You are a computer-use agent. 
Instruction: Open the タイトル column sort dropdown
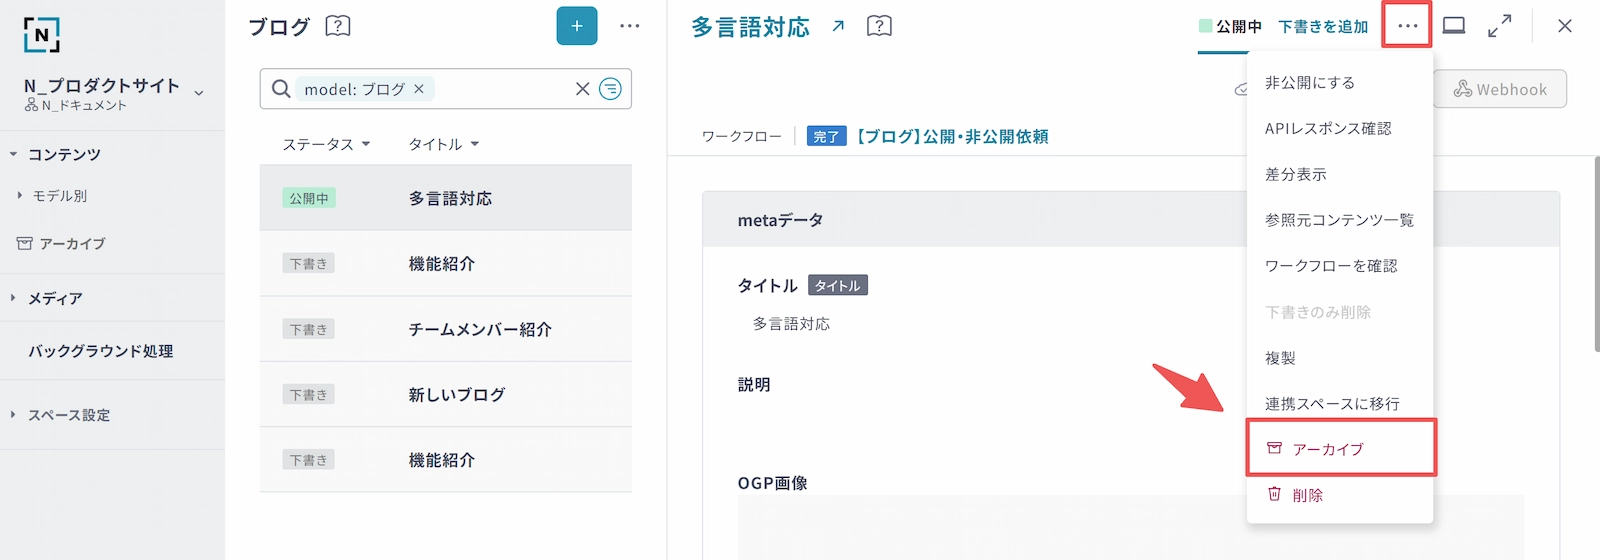pyautogui.click(x=443, y=144)
